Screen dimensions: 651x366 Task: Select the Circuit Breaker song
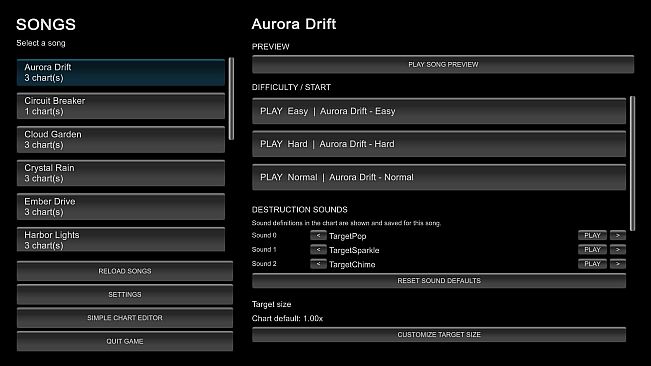(x=121, y=106)
